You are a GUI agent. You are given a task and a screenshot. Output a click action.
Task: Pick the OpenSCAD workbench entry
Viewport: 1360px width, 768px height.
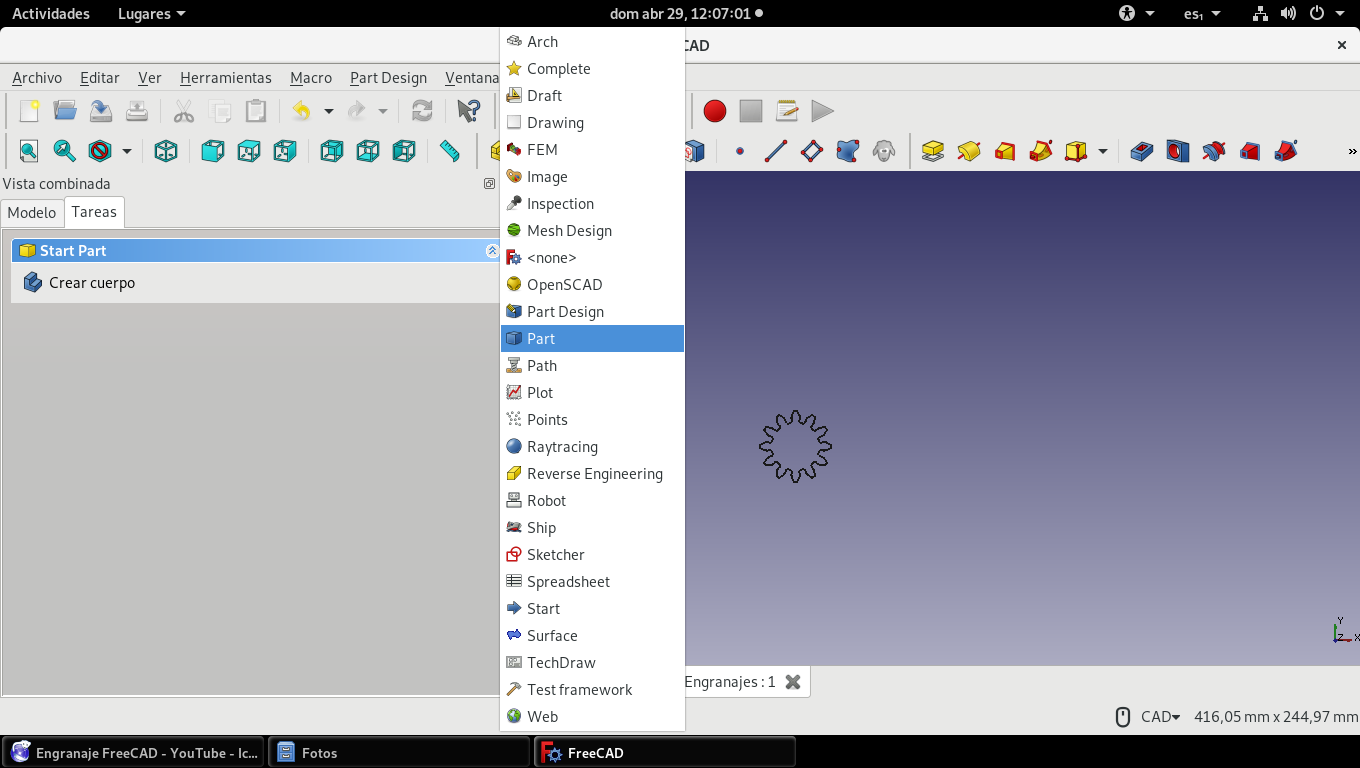pyautogui.click(x=592, y=284)
